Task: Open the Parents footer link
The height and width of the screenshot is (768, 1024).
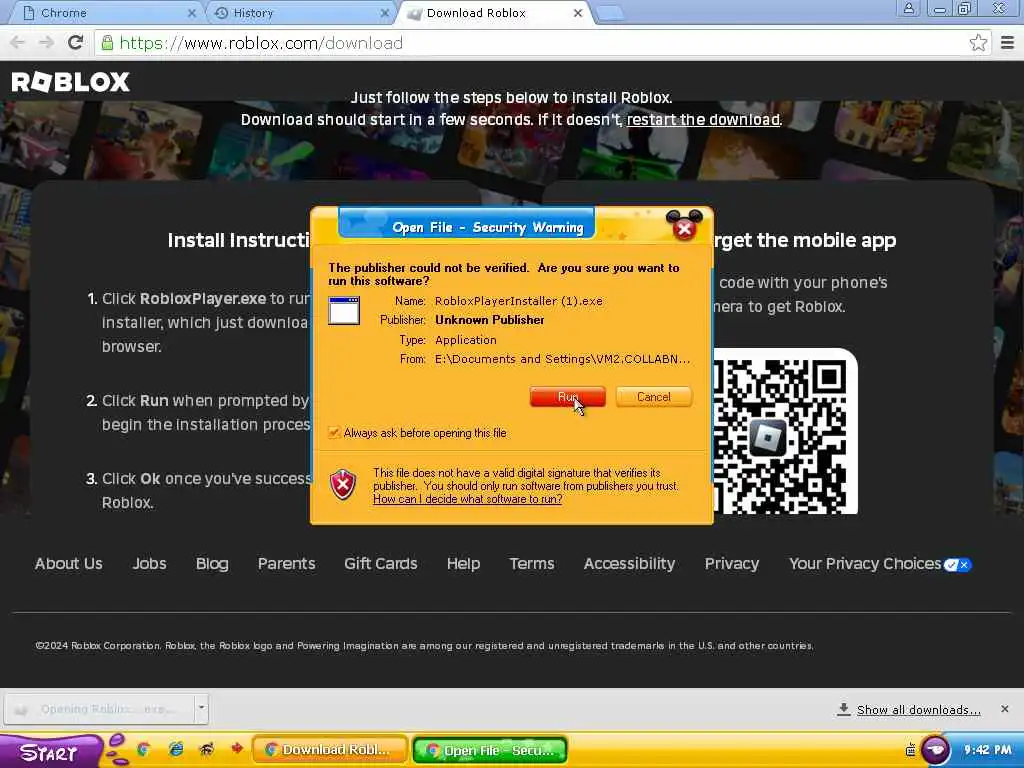Action: pyautogui.click(x=286, y=564)
